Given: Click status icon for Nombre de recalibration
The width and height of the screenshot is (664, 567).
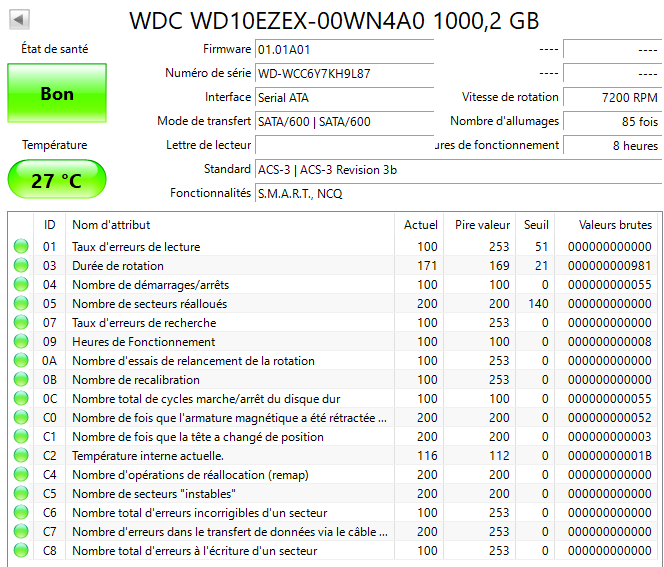Looking at the screenshot, I should 21,379.
